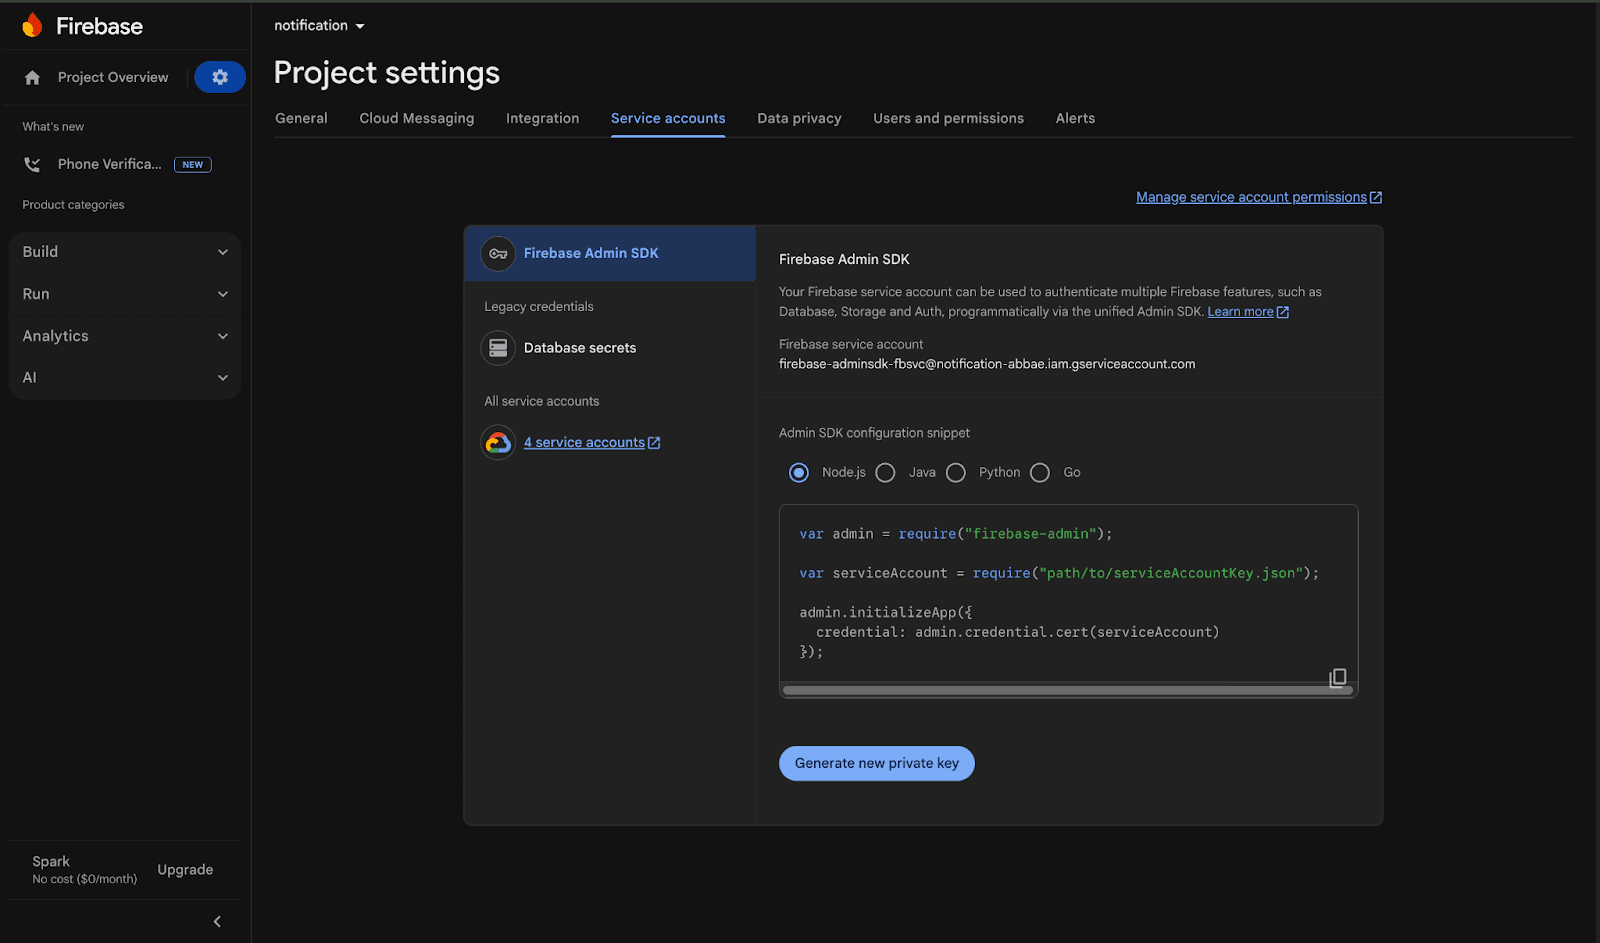
Task: Click the Product categories label
Action: pos(74,205)
